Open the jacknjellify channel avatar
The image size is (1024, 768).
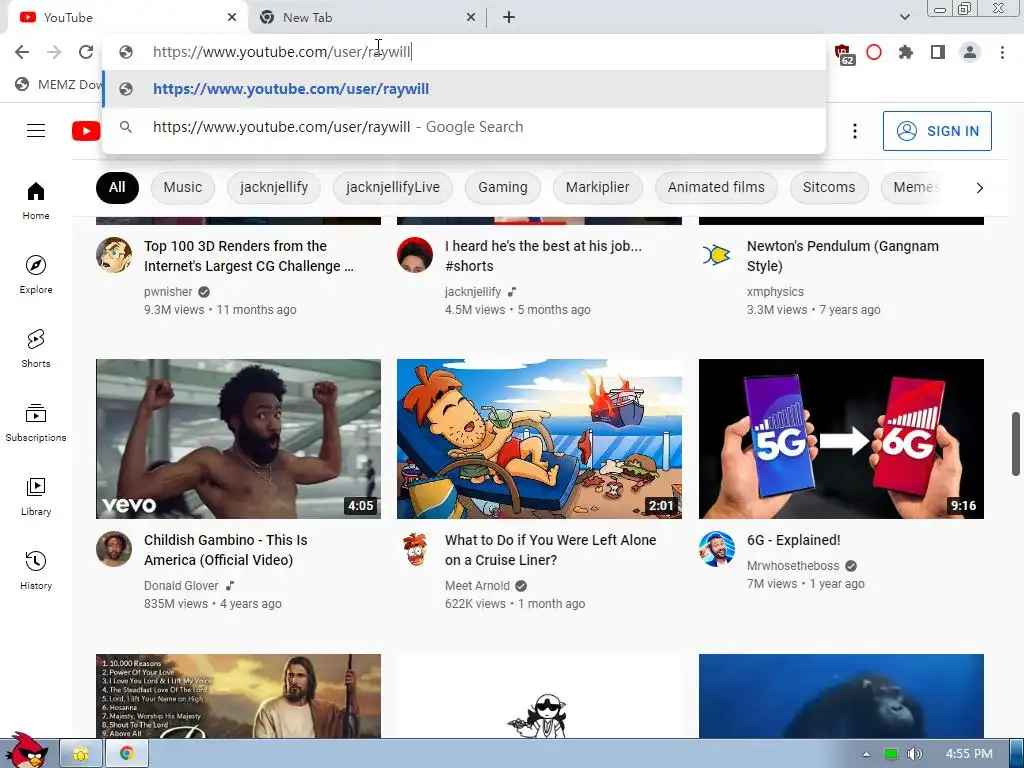click(x=415, y=255)
